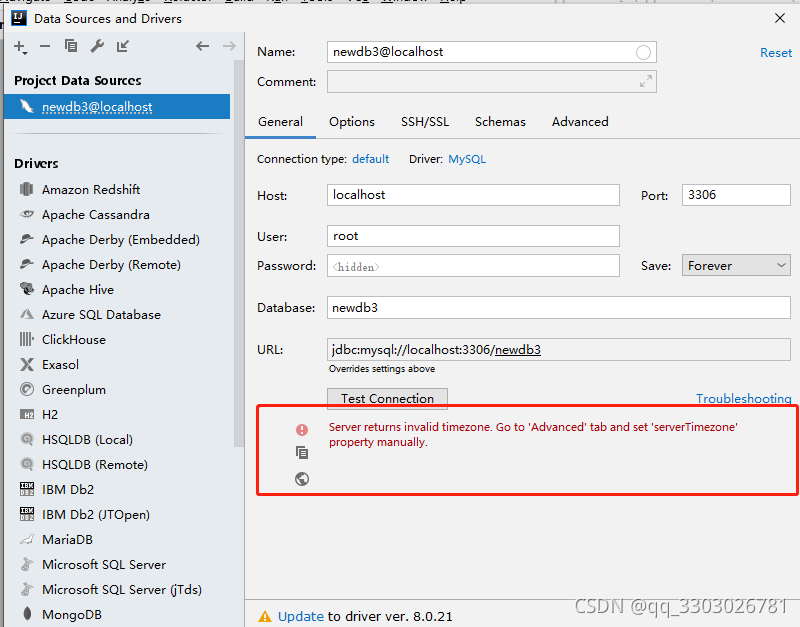Click Update link for driver version
The image size is (800, 627).
click(301, 616)
